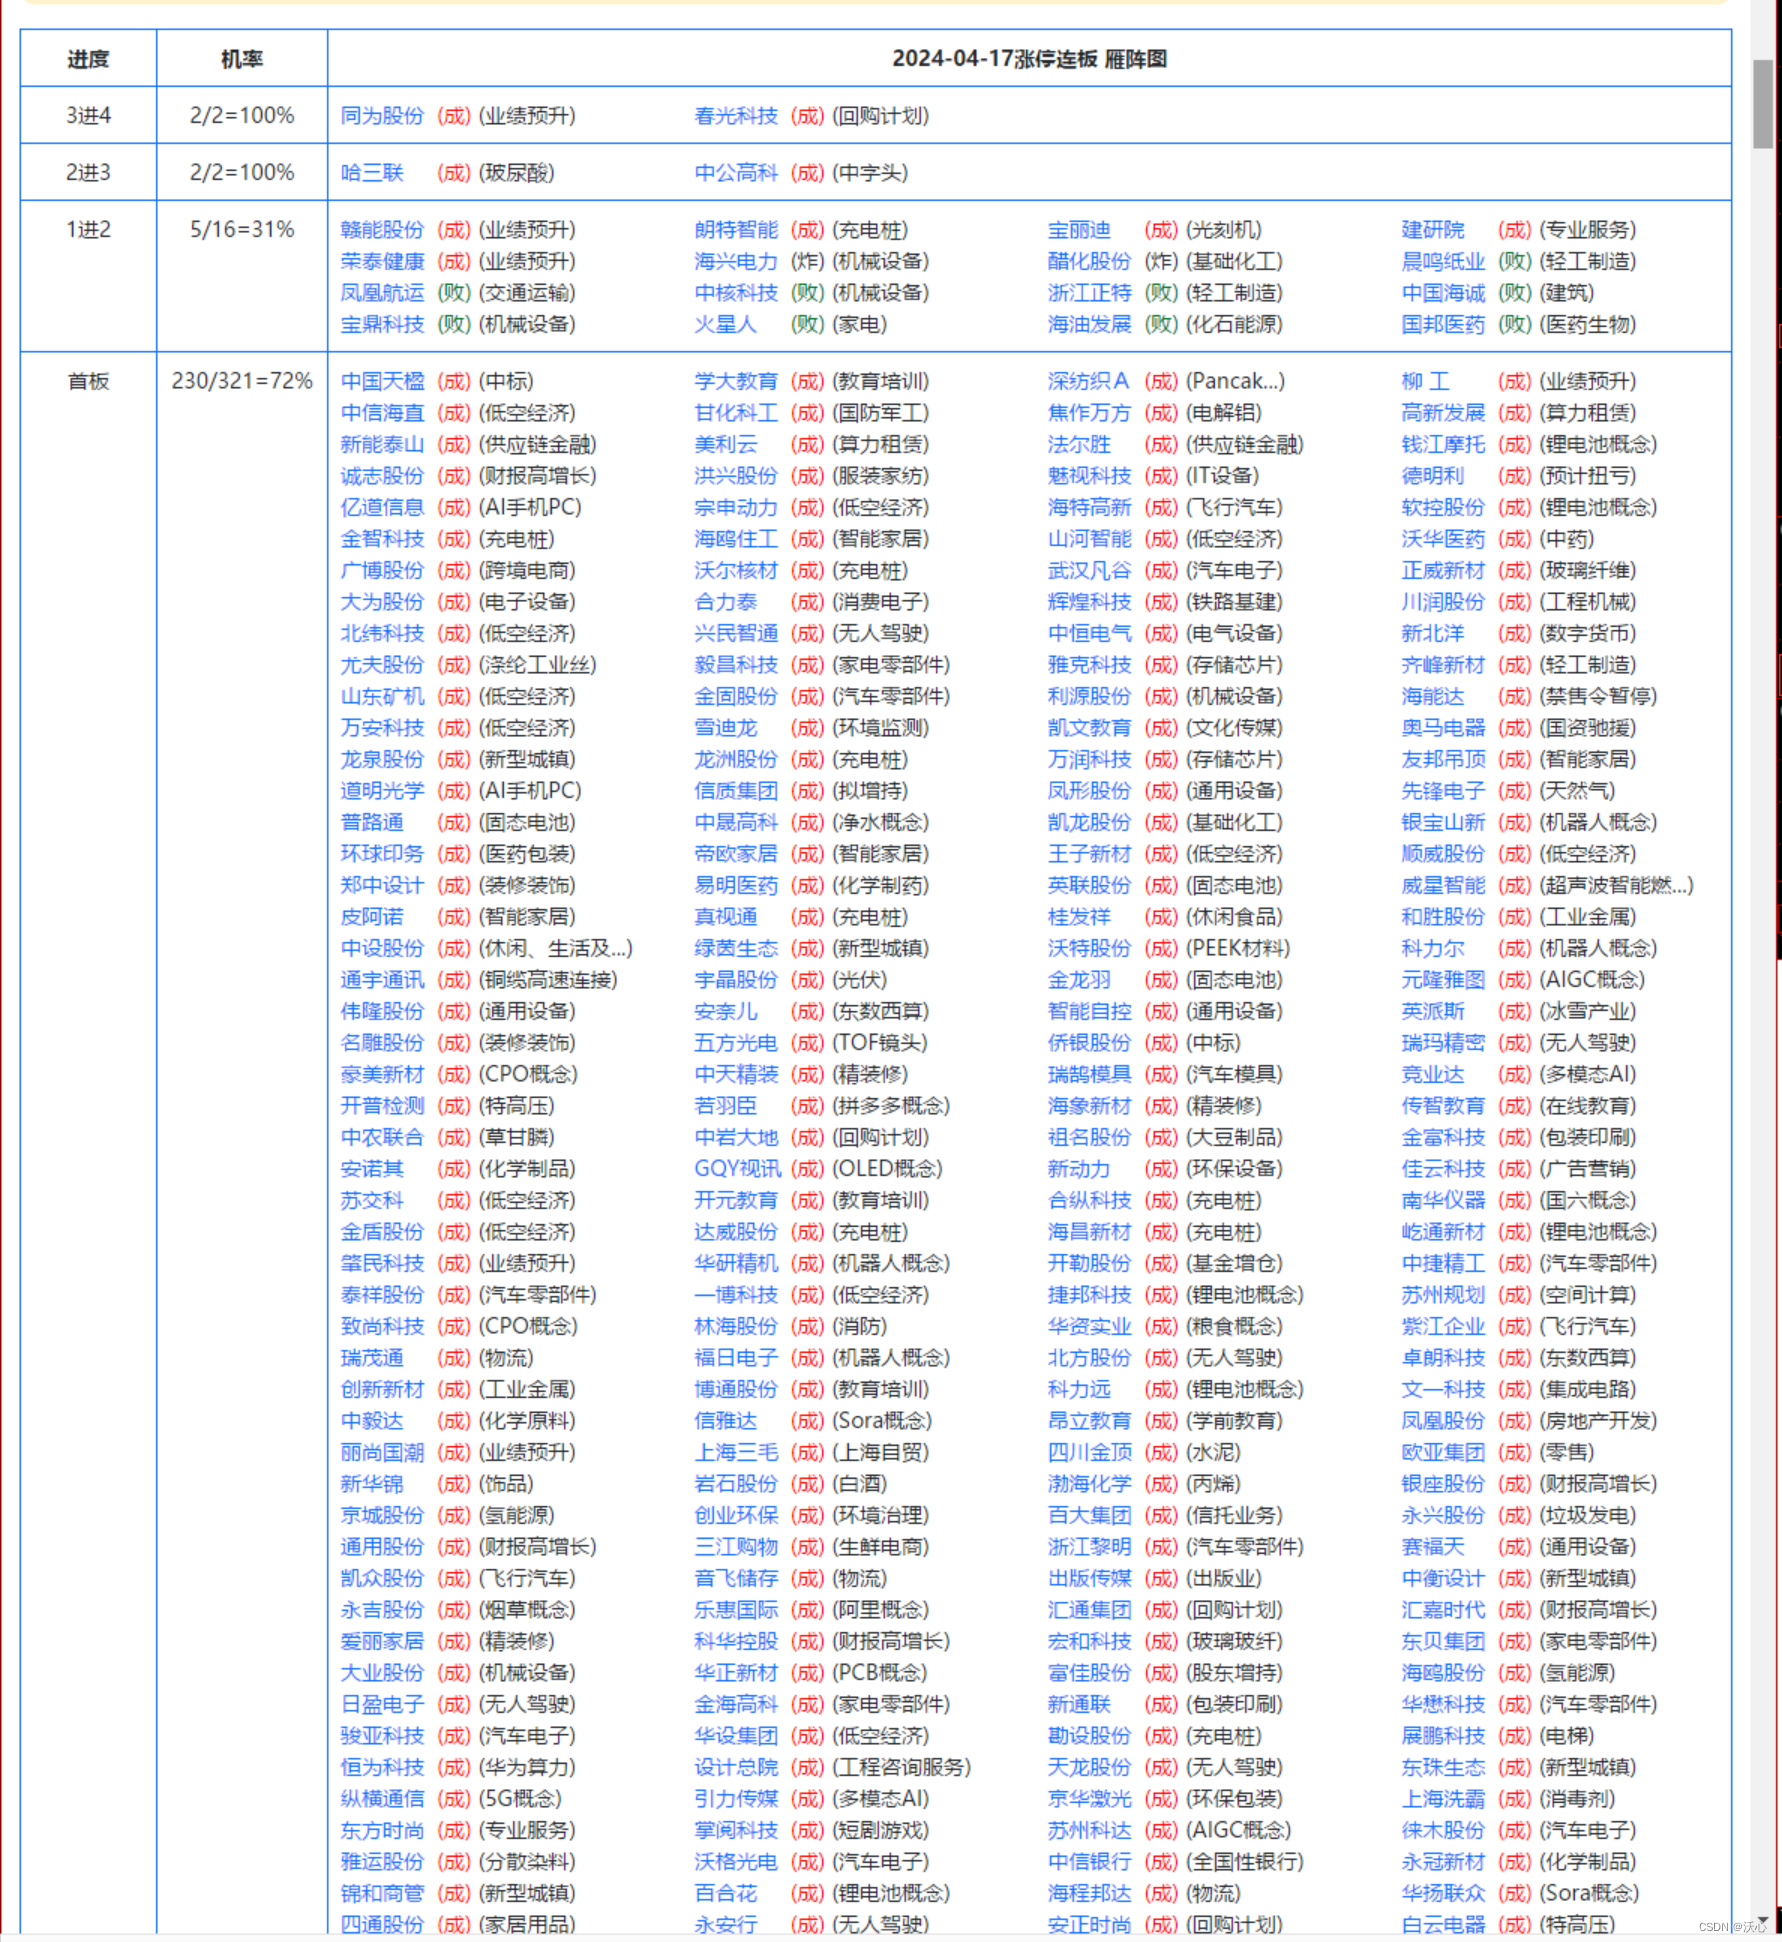This screenshot has width=1782, height=1942.
Task: Open the 中国海诚 link
Action: [1443, 293]
